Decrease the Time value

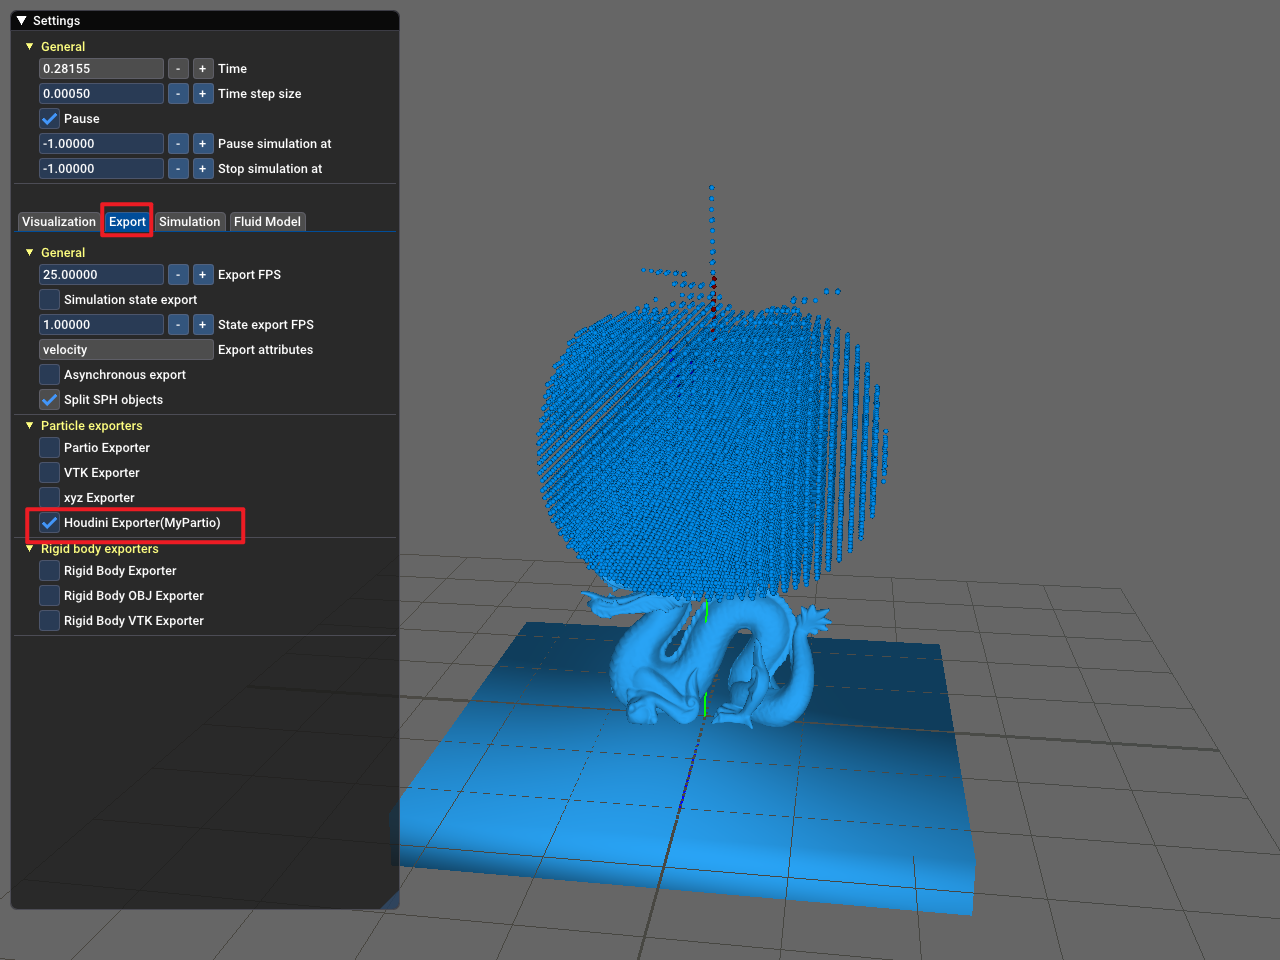[x=178, y=69]
